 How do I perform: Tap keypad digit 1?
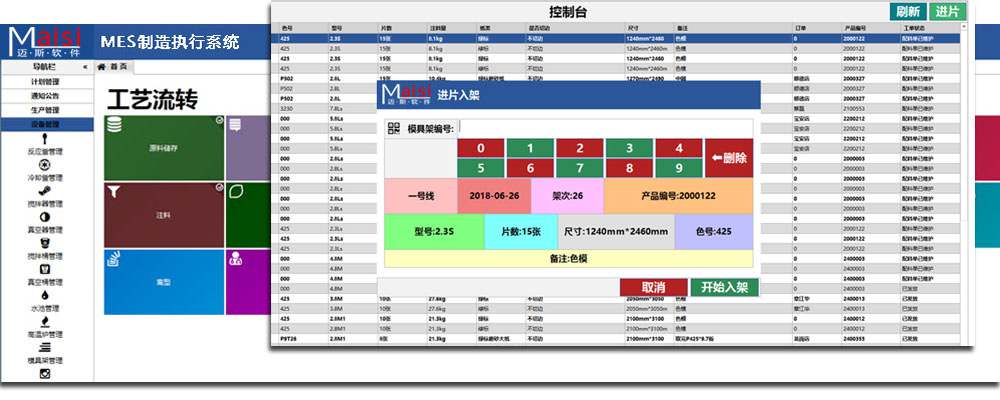[x=531, y=148]
